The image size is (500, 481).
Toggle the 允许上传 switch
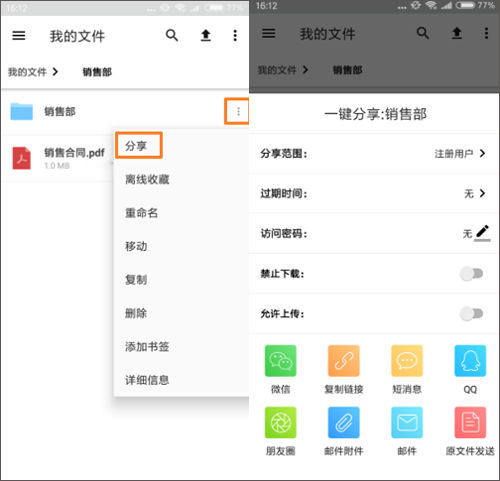471,313
